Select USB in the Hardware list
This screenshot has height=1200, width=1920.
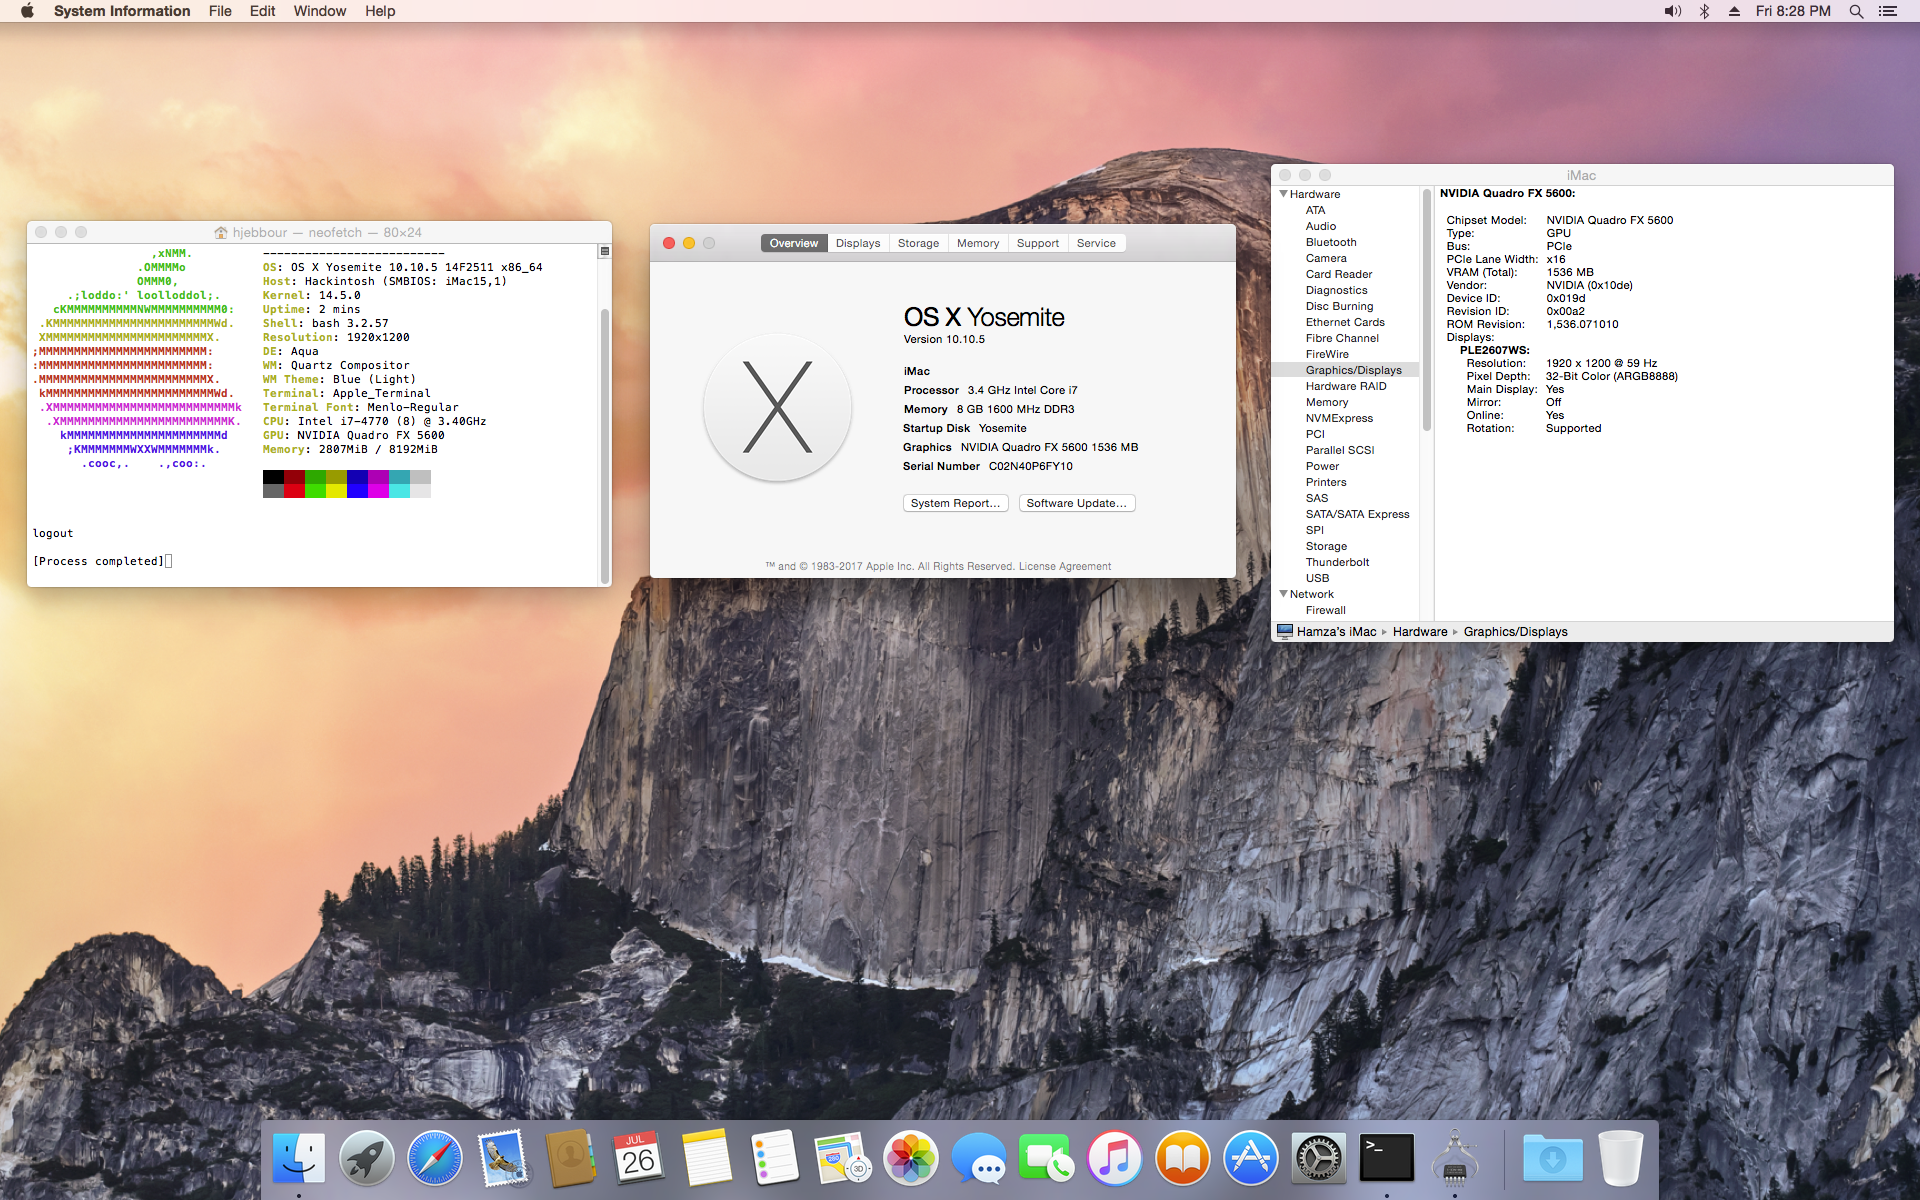pyautogui.click(x=1317, y=578)
